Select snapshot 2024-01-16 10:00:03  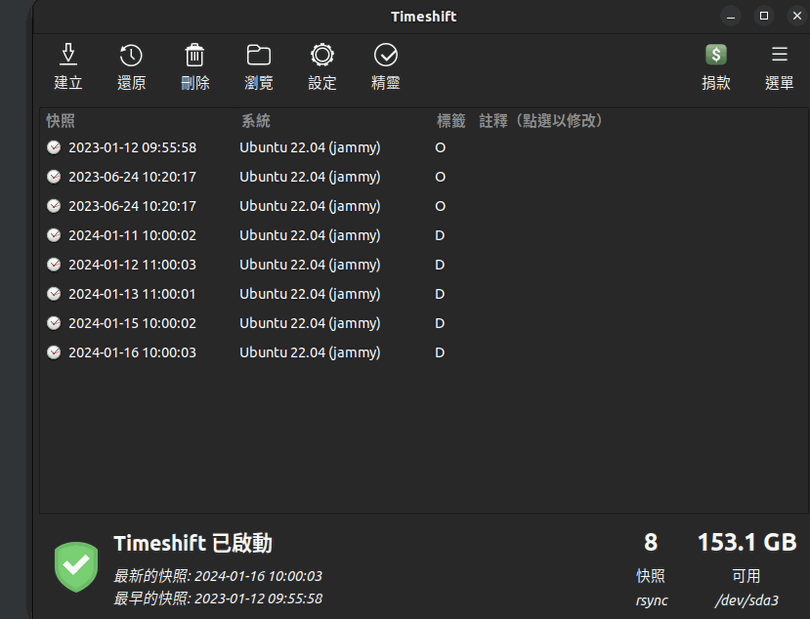click(424, 352)
